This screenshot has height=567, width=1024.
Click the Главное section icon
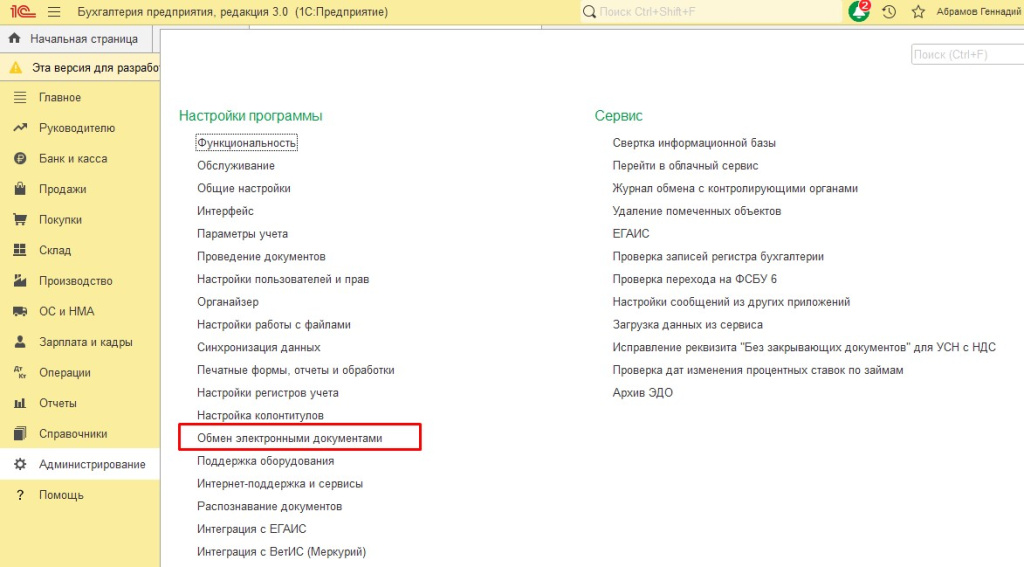20,97
